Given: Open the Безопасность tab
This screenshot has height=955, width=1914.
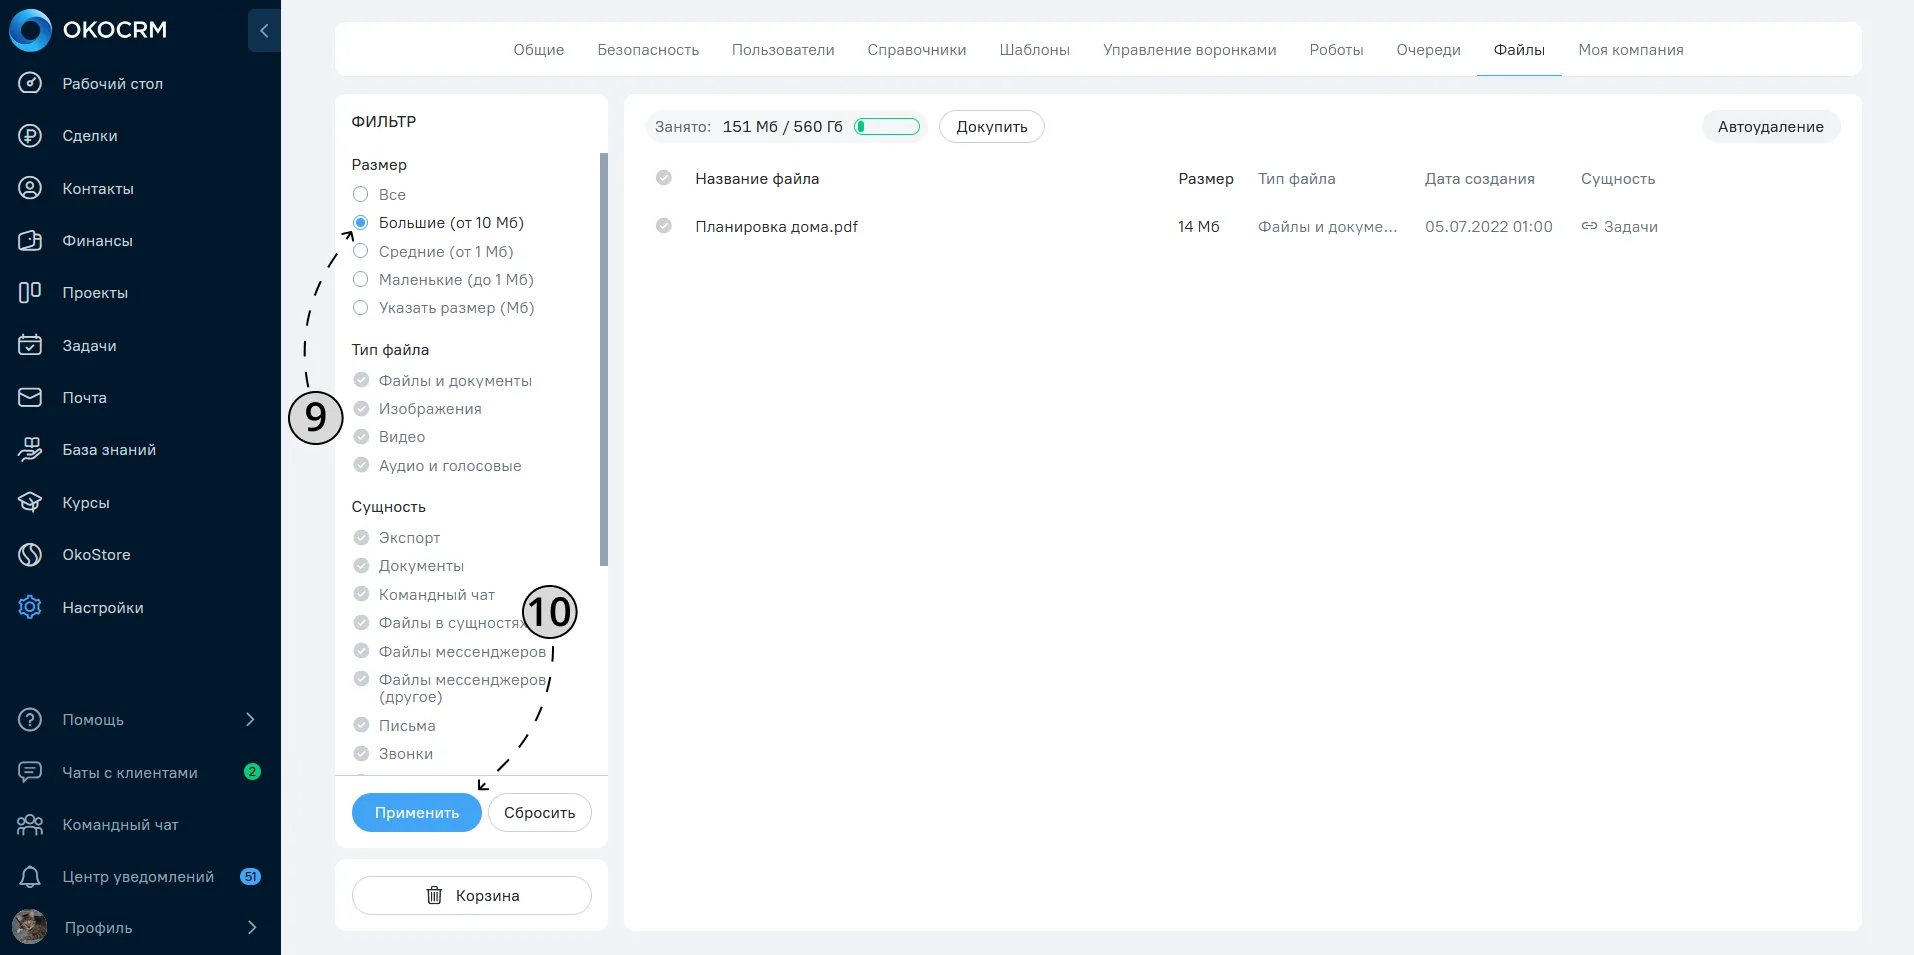Looking at the screenshot, I should click(x=648, y=50).
